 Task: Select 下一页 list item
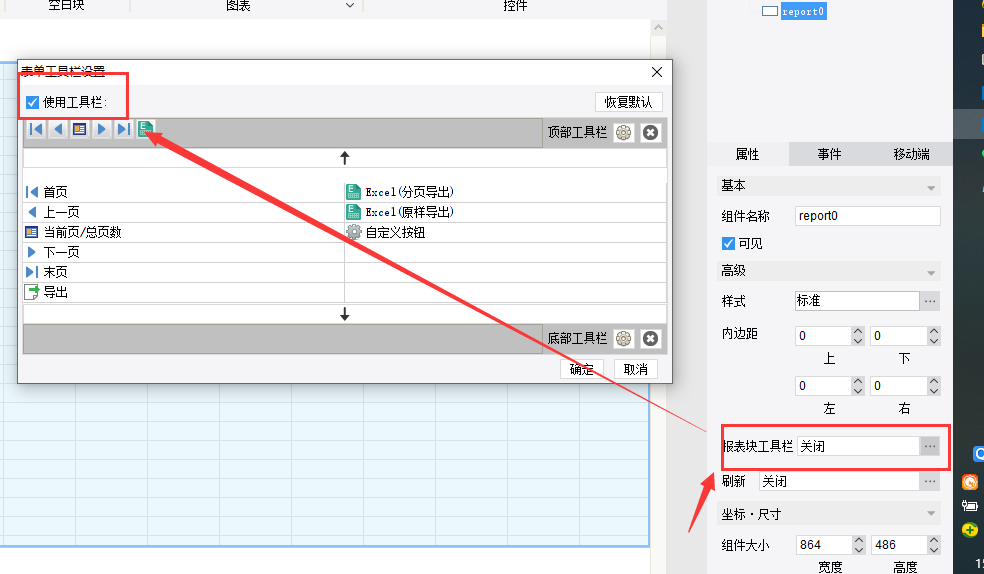183,252
